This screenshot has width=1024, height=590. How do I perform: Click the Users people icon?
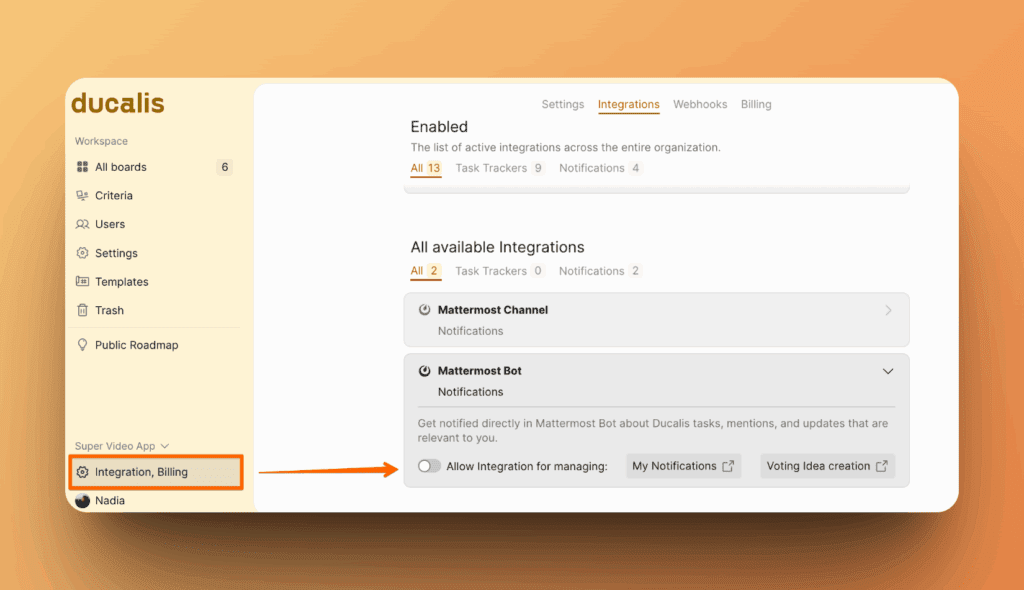click(83, 224)
